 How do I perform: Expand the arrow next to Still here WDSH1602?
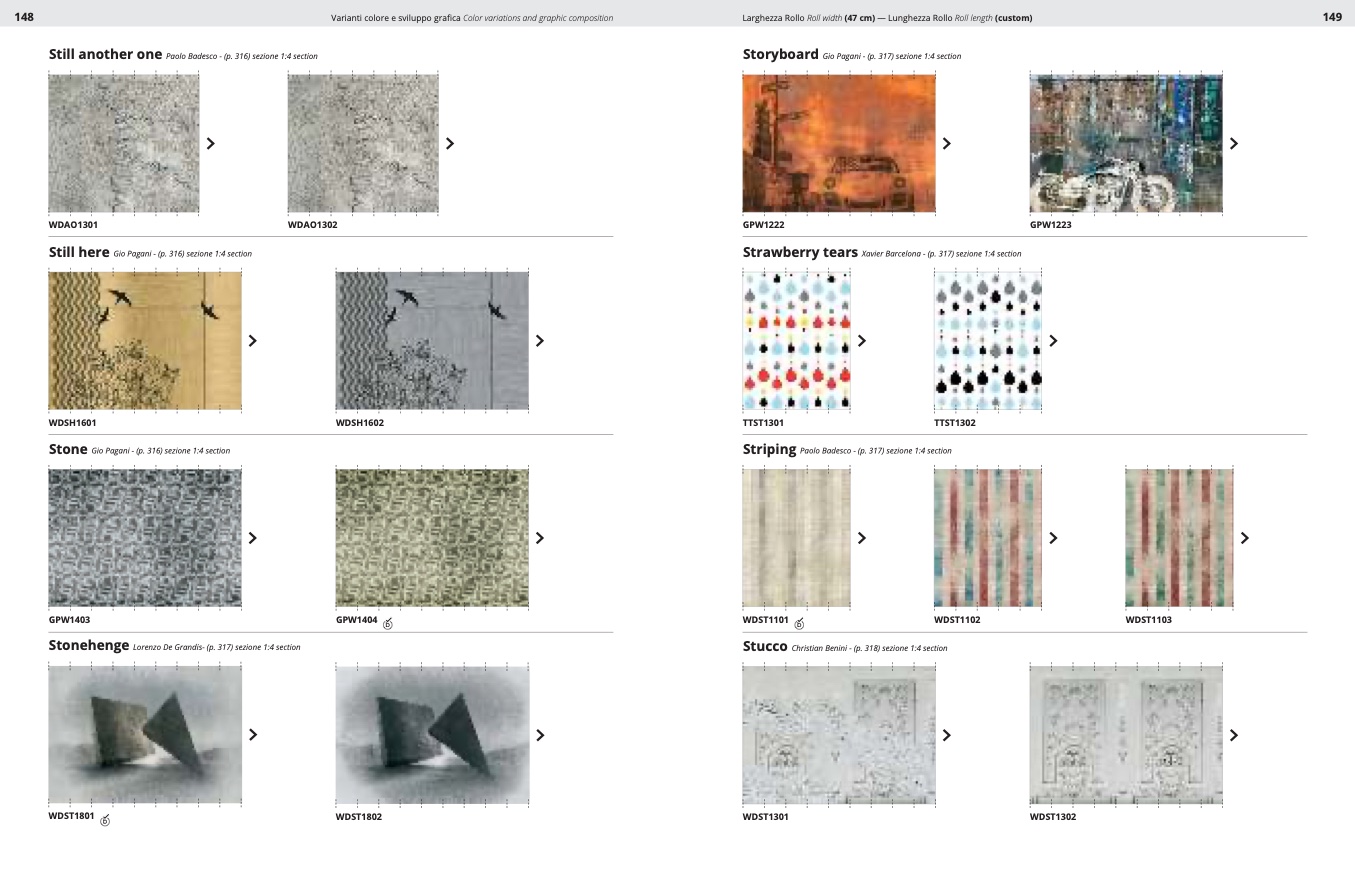tap(540, 341)
